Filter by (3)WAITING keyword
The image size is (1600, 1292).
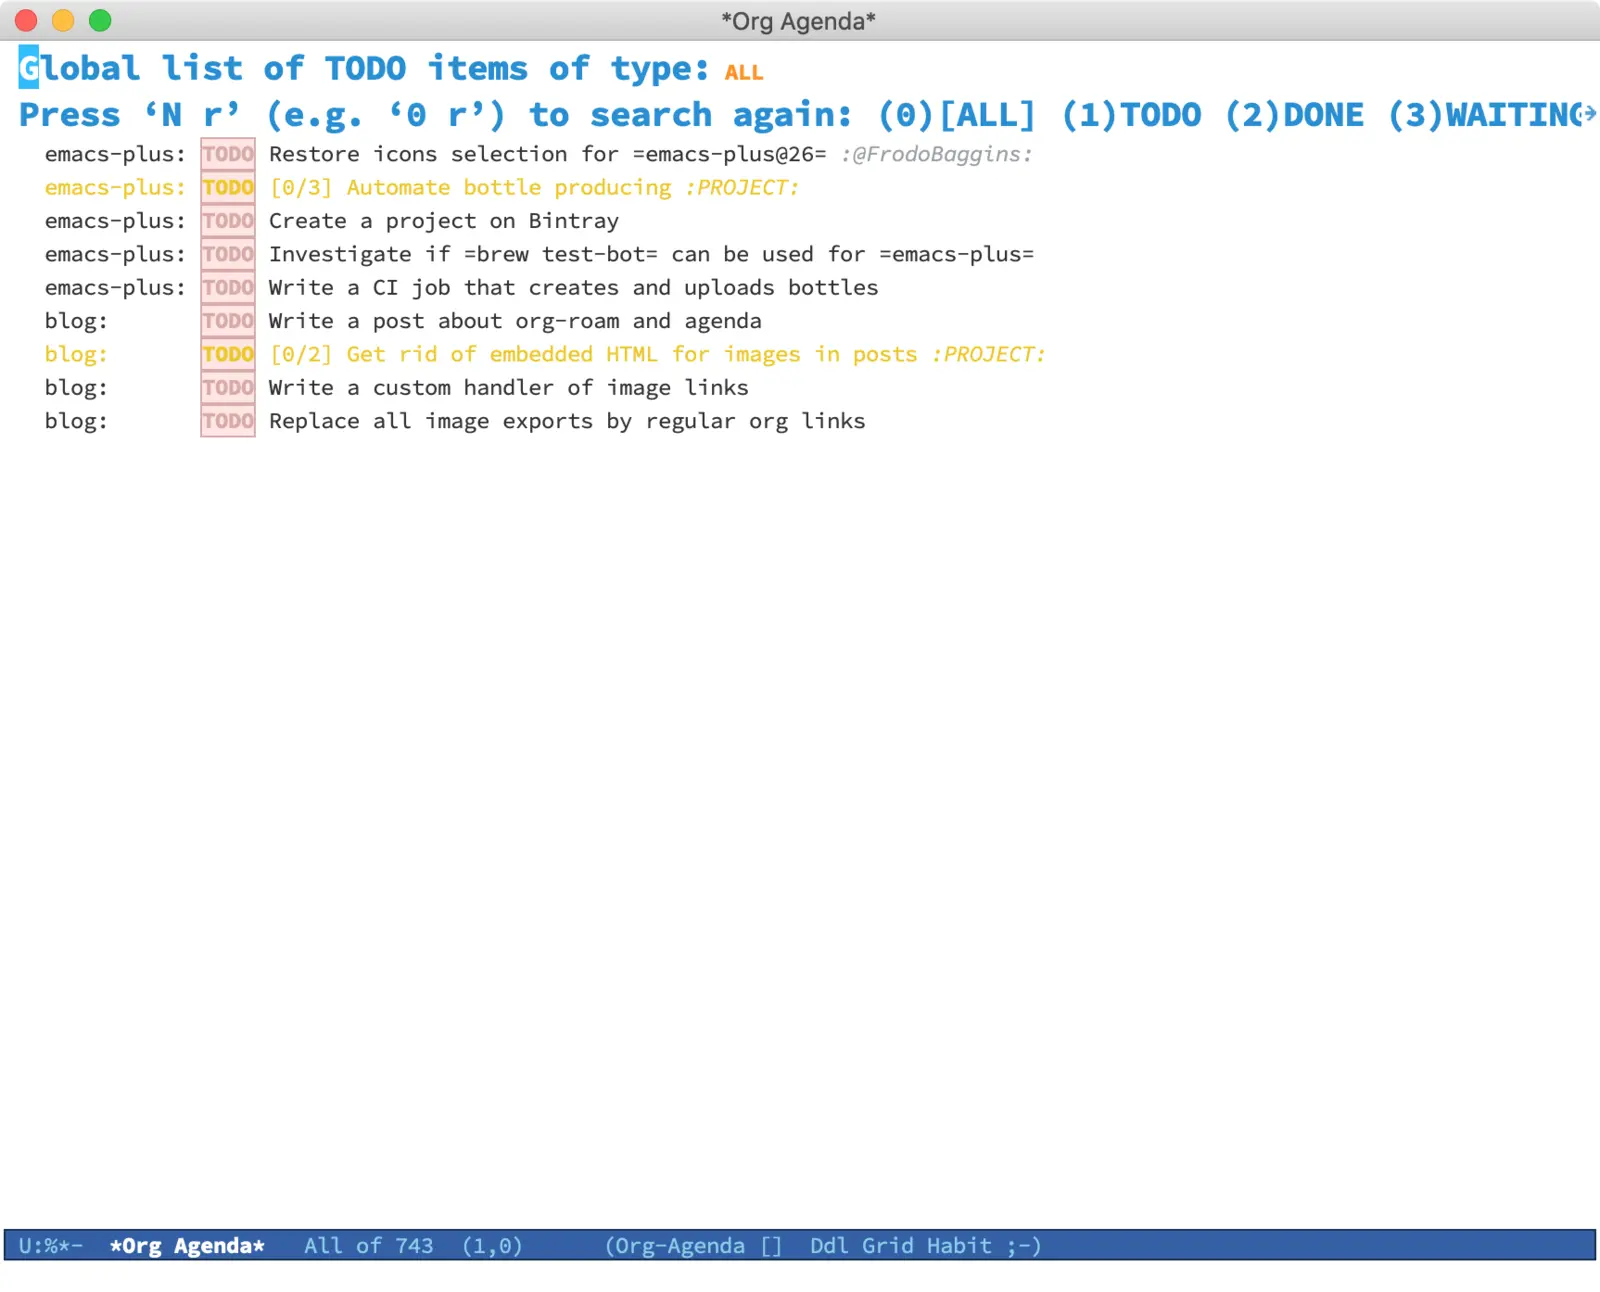(x=1490, y=115)
